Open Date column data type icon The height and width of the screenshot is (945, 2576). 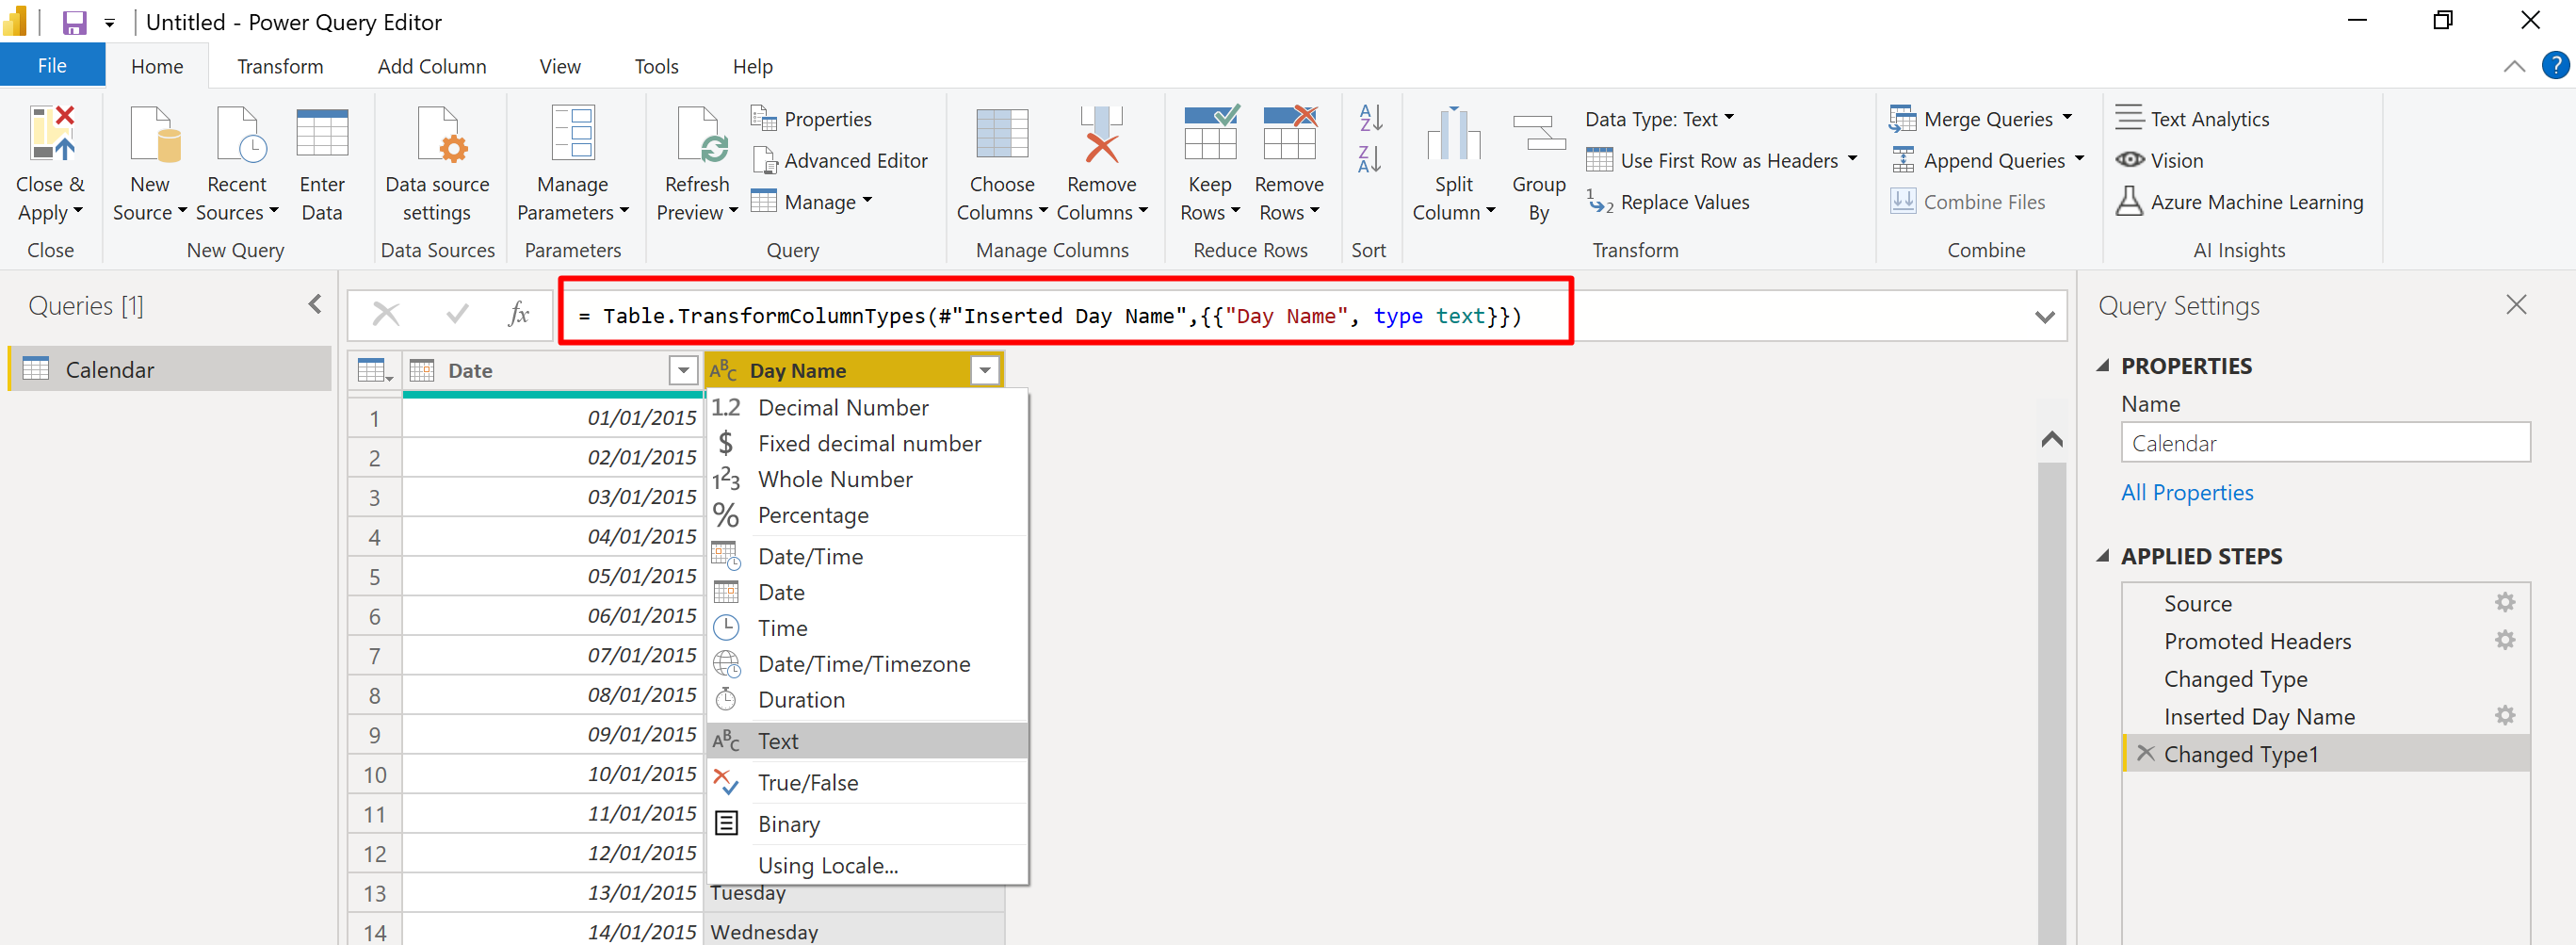pyautogui.click(x=422, y=370)
